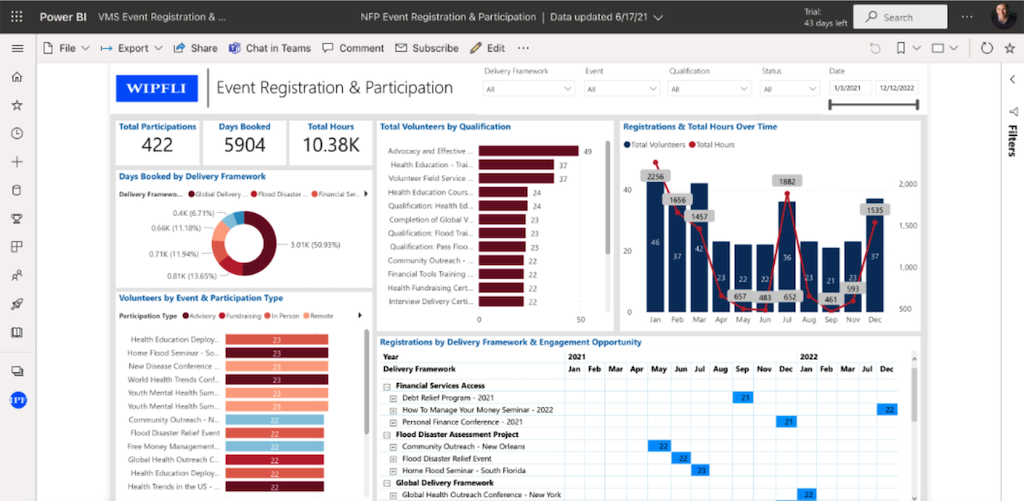Expand Personal Finance Conference - 2021 row
Image resolution: width=1024 pixels, height=501 pixels.
pyautogui.click(x=393, y=422)
